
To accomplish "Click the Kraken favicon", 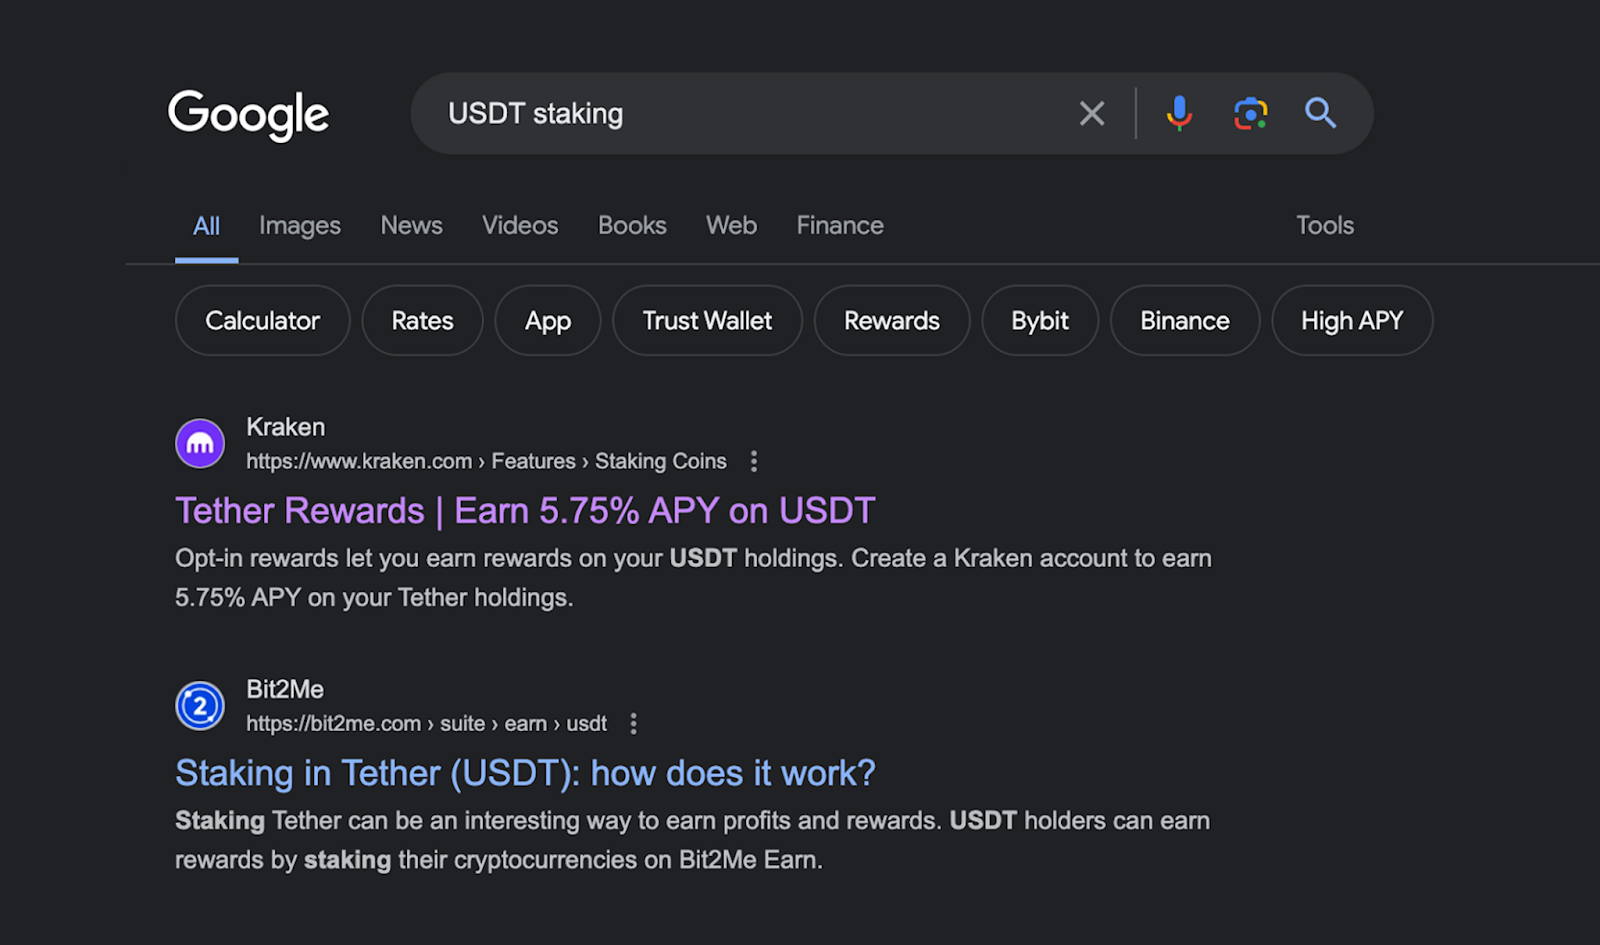I will click(x=200, y=443).
